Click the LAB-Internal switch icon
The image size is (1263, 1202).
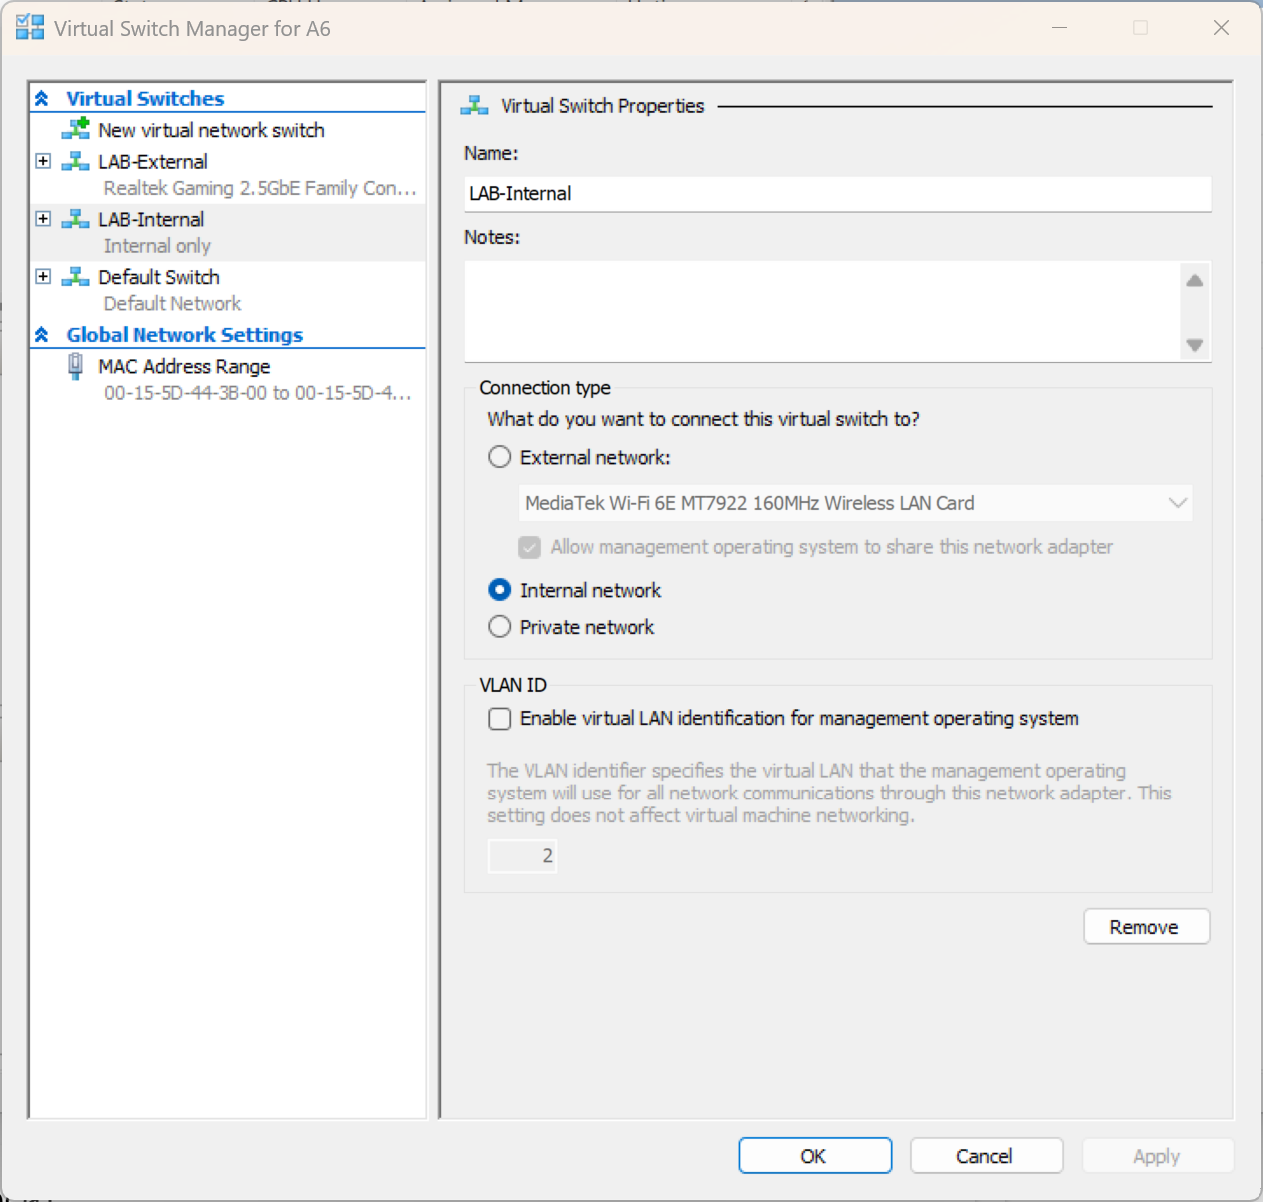click(x=76, y=219)
